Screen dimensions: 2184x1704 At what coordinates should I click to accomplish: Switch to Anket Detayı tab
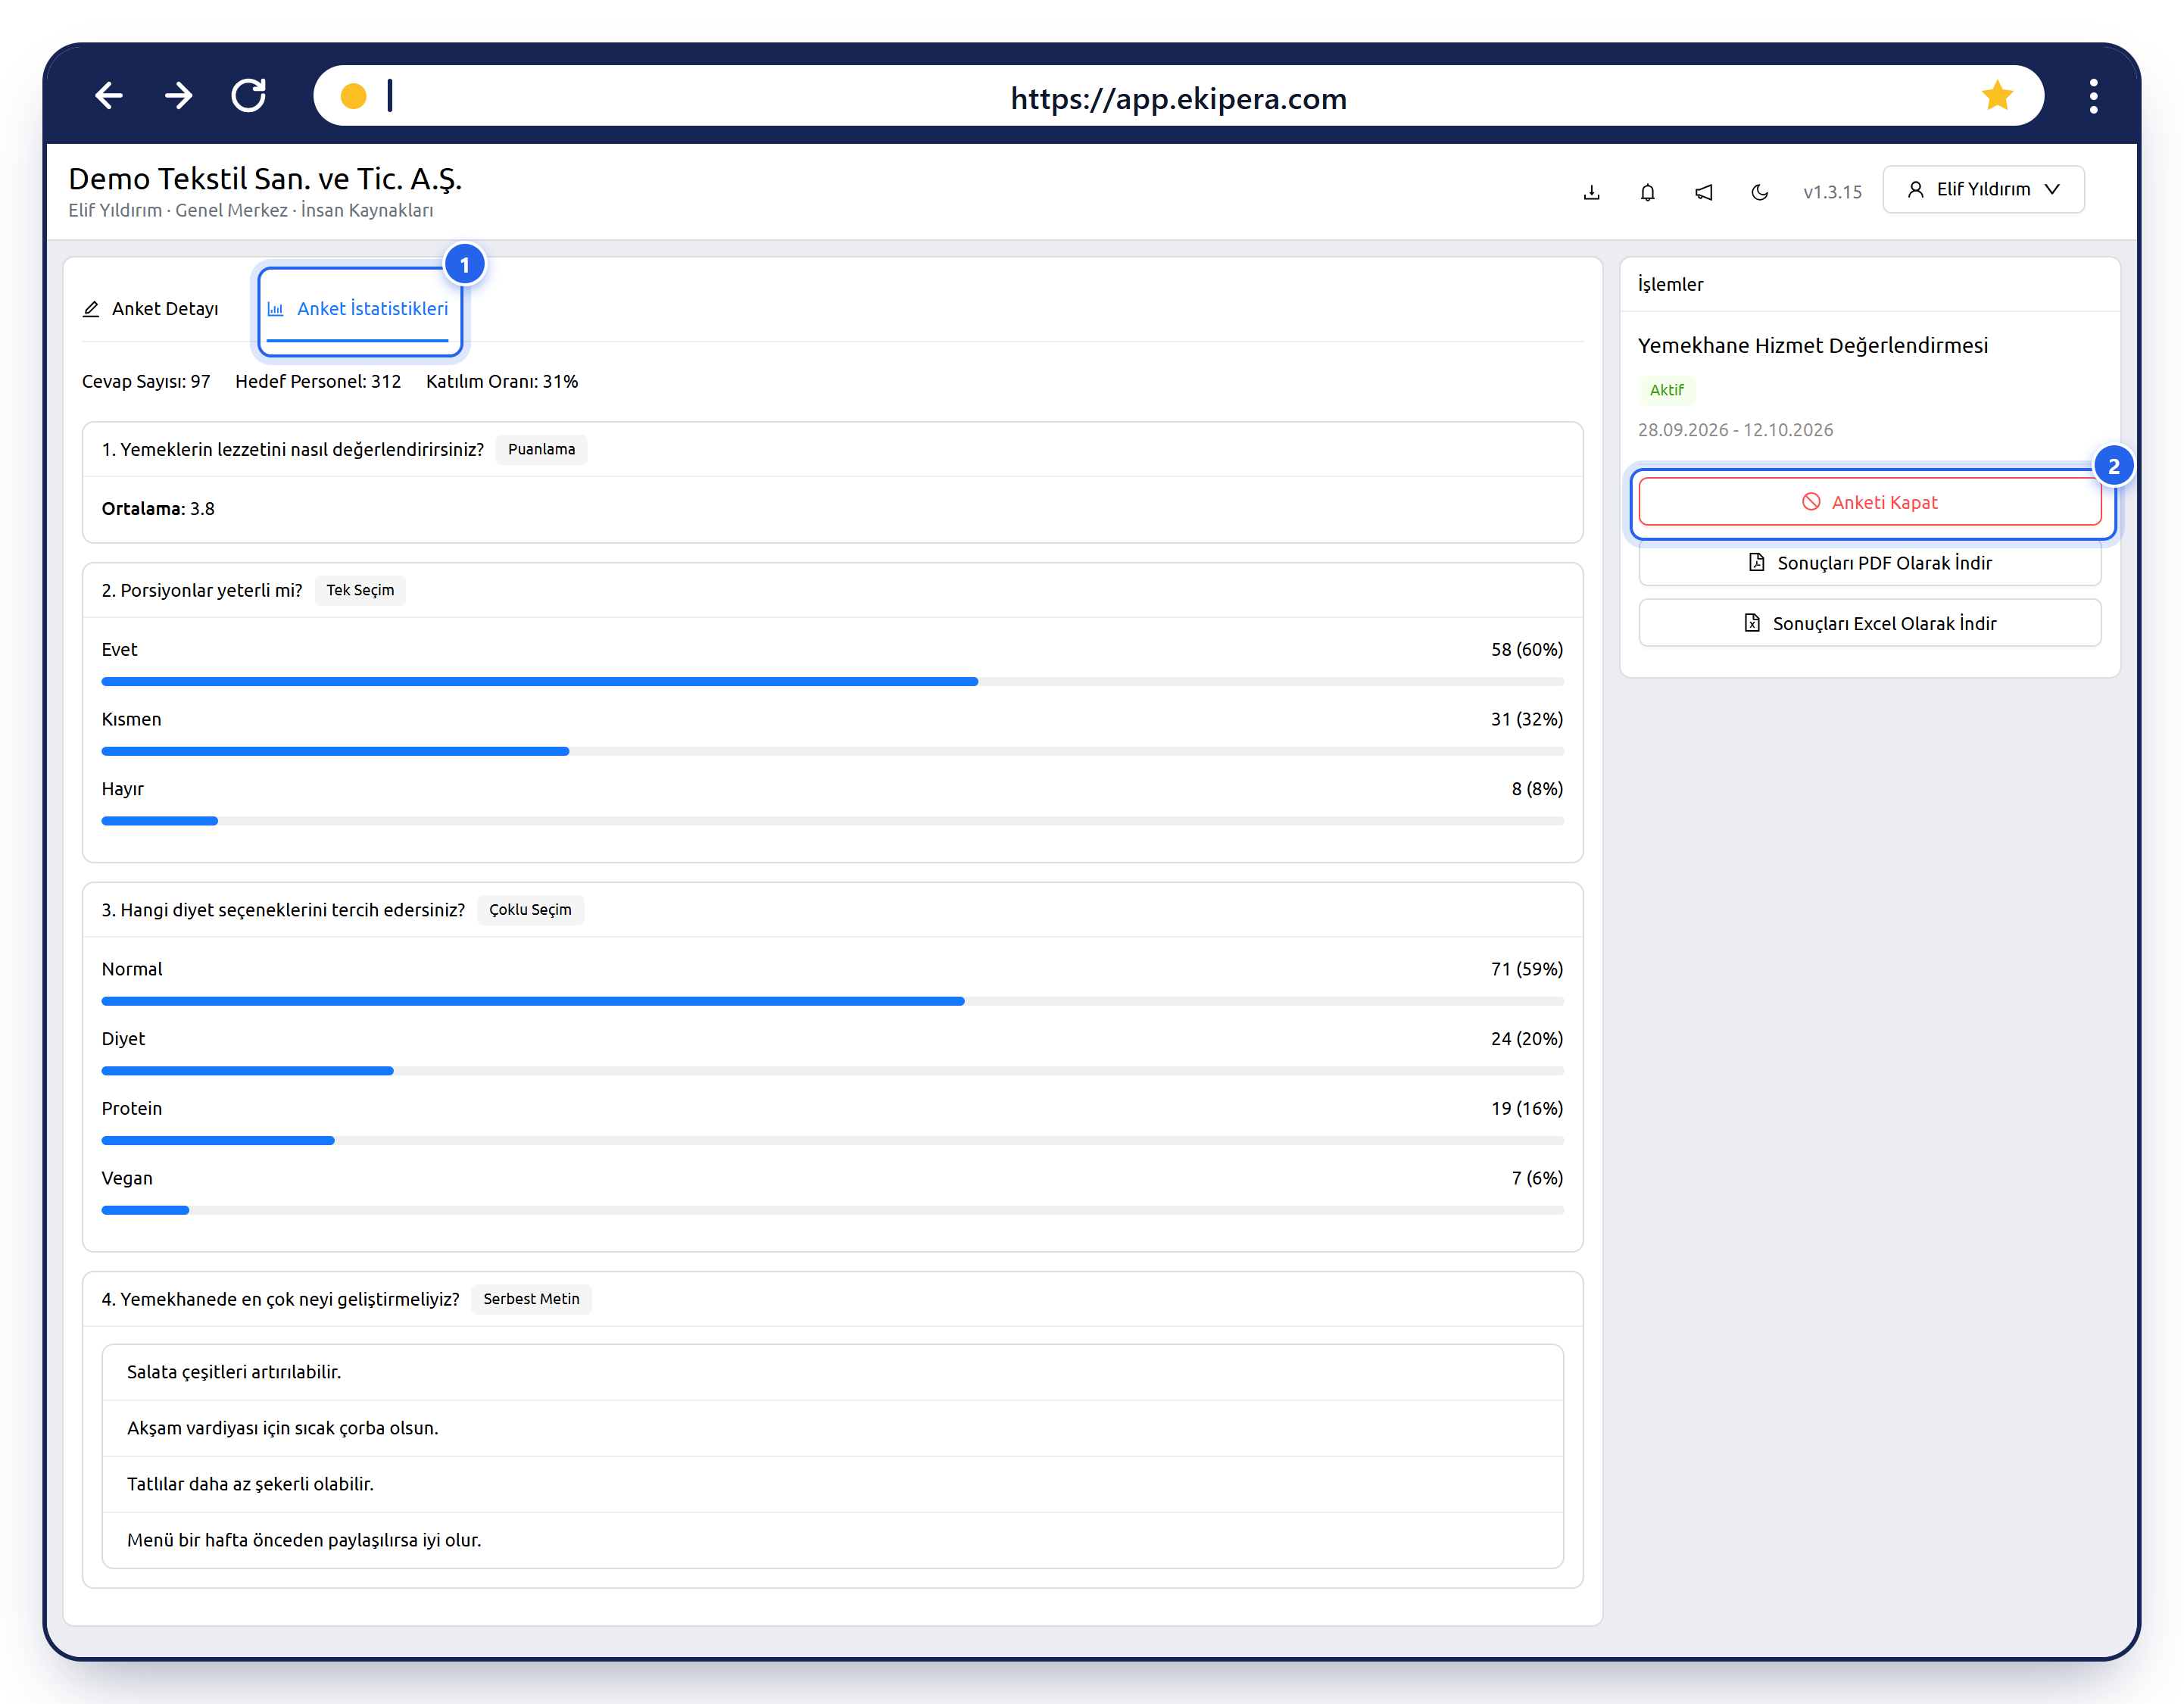point(151,309)
